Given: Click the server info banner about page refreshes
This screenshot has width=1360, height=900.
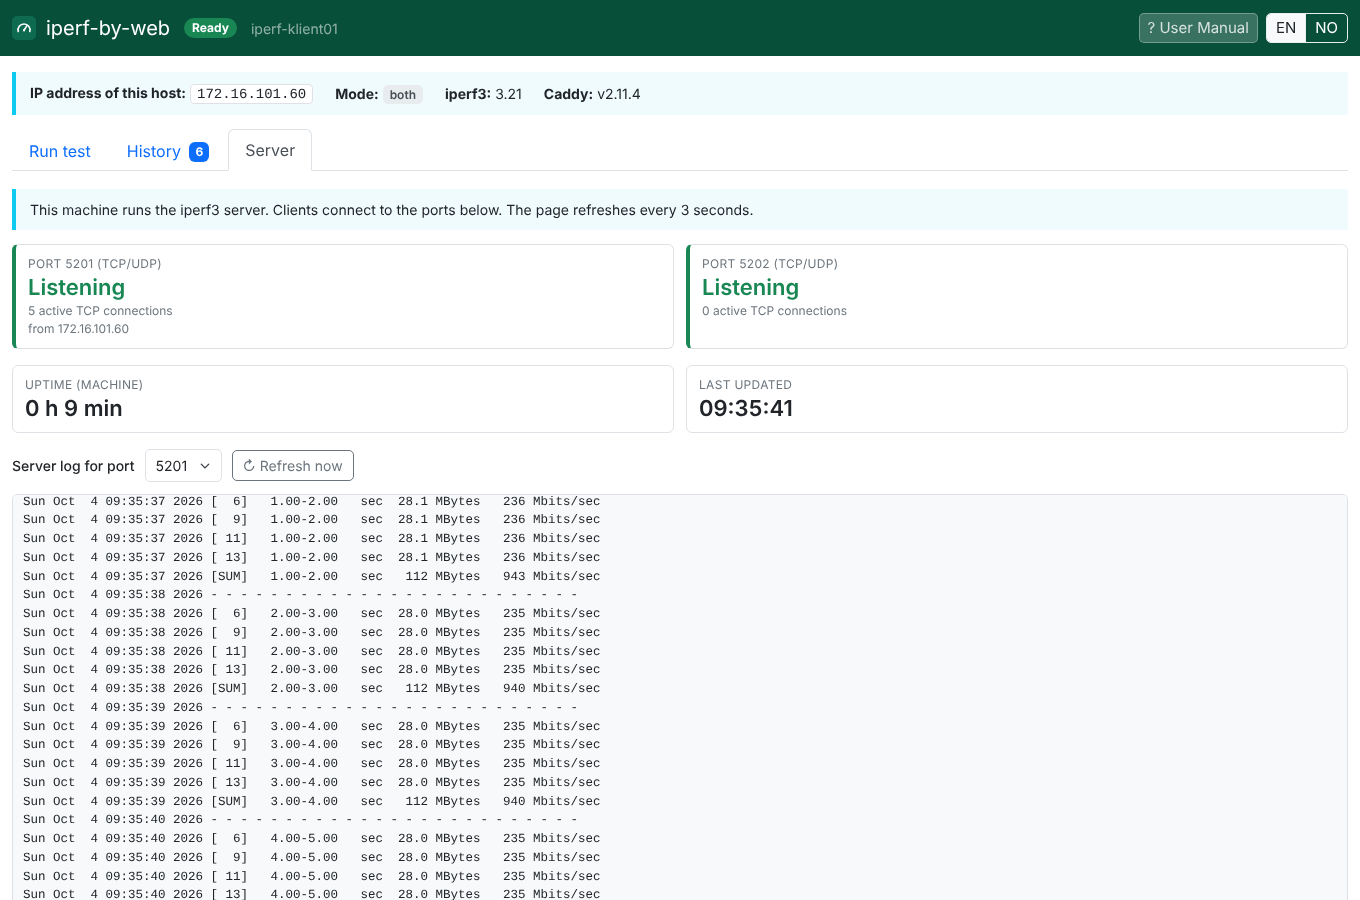Looking at the screenshot, I should point(680,210).
